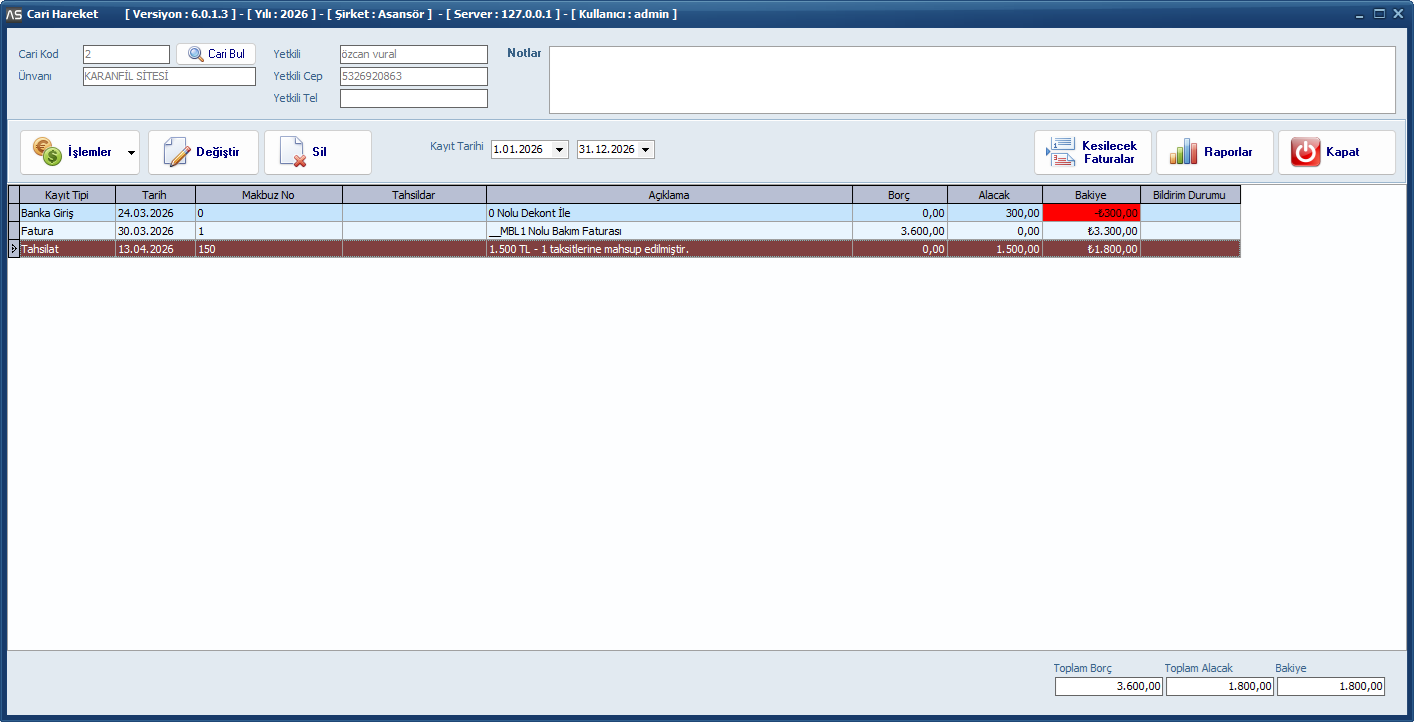Viewport: 1414px width, 722px height.
Task: Select the Banka Giriş row
Action: [66, 213]
